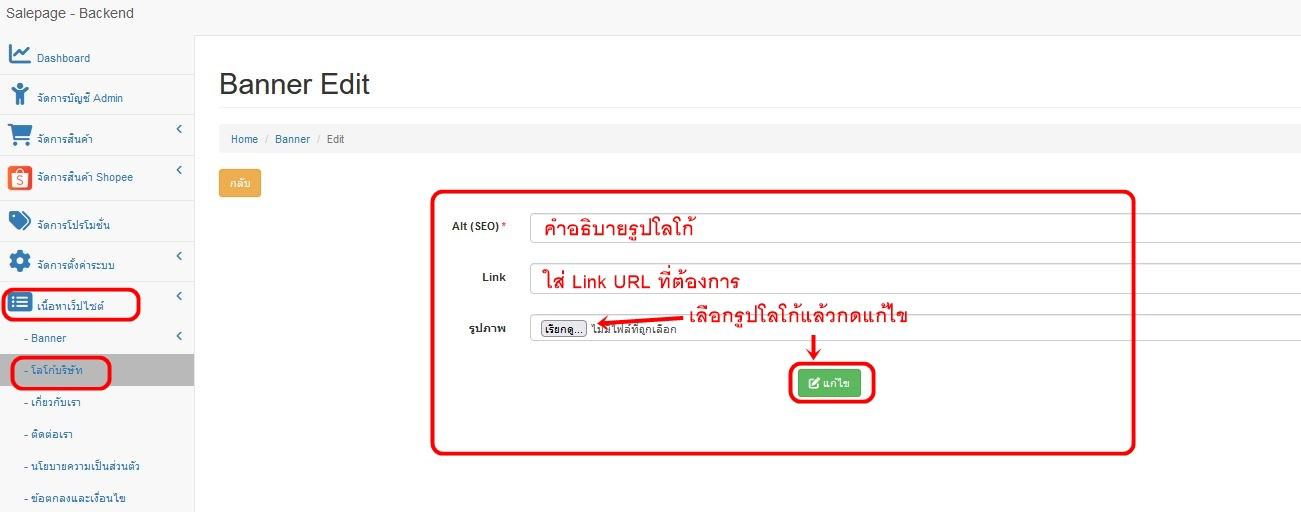Click the เรียกดู file browse button
The image size is (1301, 512).
pyautogui.click(x=563, y=329)
